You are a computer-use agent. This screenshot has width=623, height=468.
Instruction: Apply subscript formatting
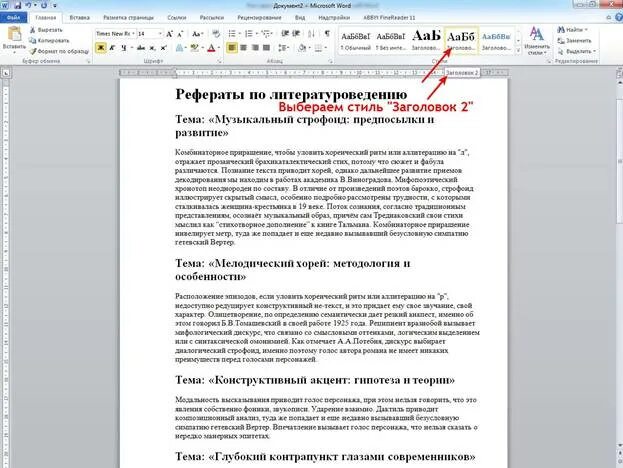(153, 48)
